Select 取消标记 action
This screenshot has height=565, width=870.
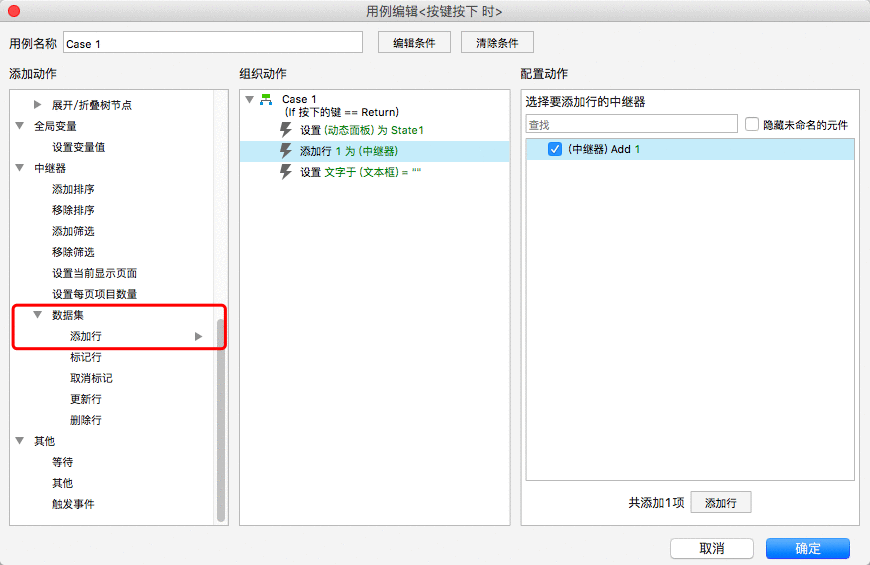coord(91,378)
